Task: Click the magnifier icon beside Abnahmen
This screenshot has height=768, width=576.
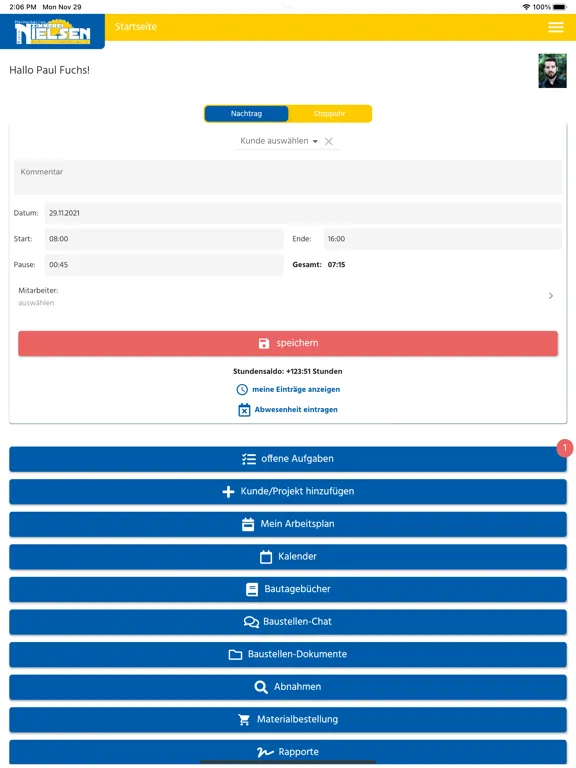Action: tap(261, 687)
